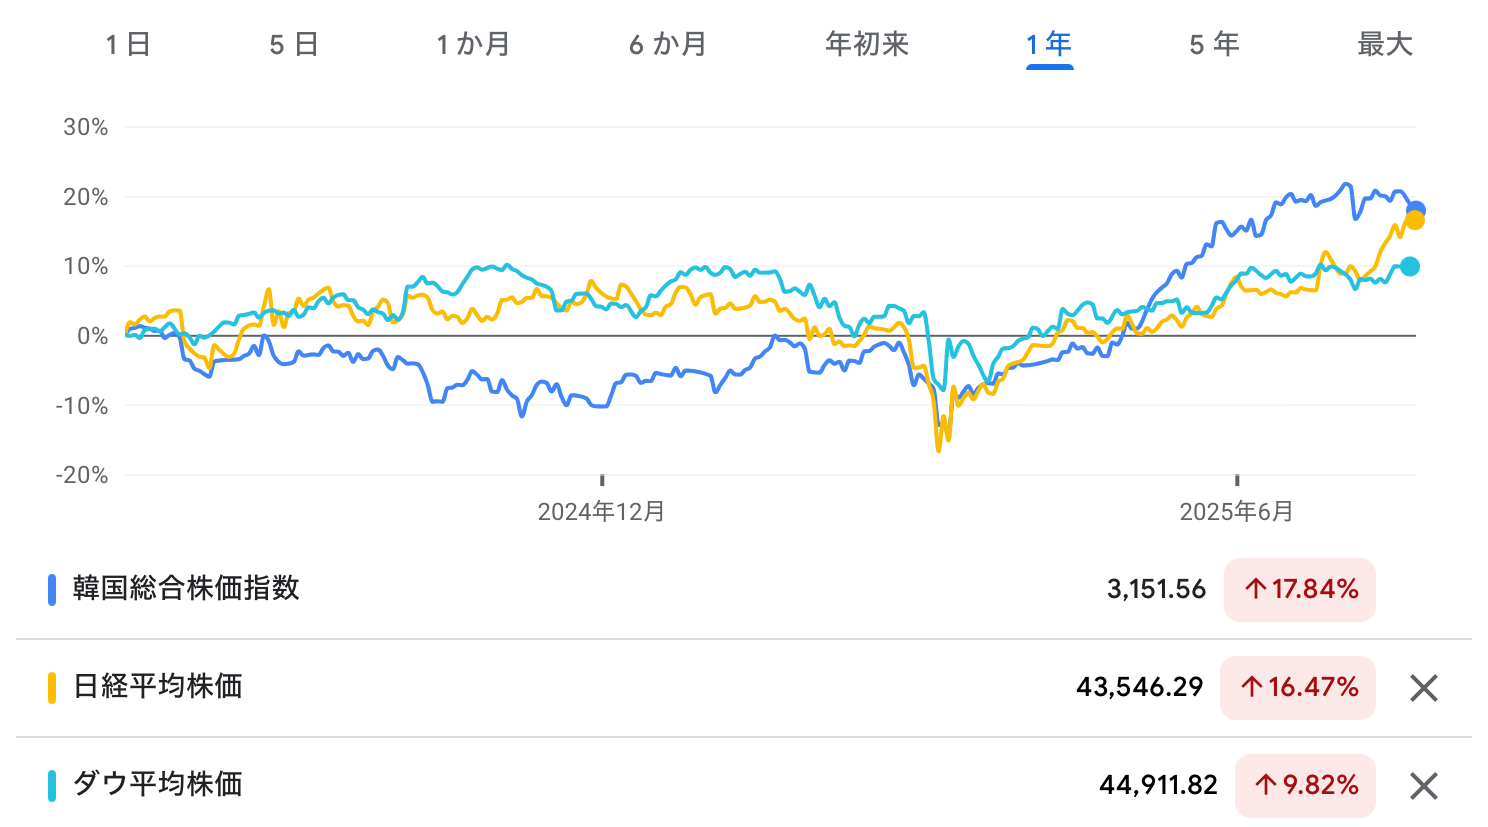The width and height of the screenshot is (1488, 827).
Task: Click yellow endpoint dot on chart line
Action: click(x=1414, y=220)
